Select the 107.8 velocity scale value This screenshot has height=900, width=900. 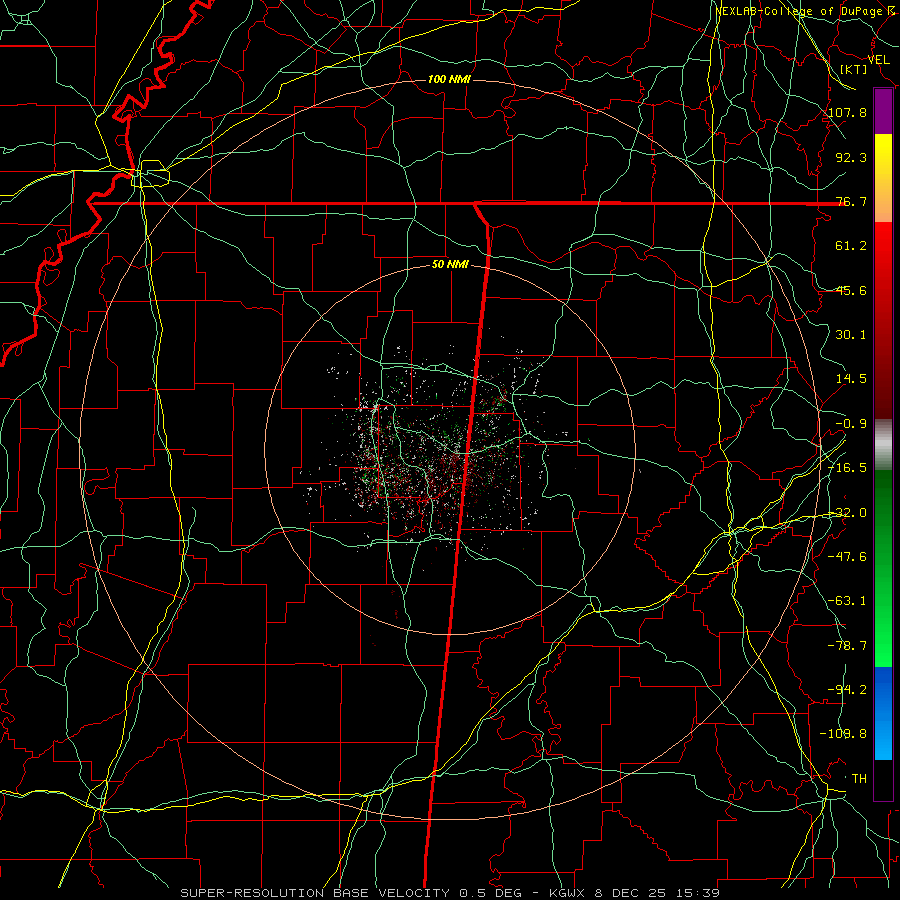[x=848, y=112]
